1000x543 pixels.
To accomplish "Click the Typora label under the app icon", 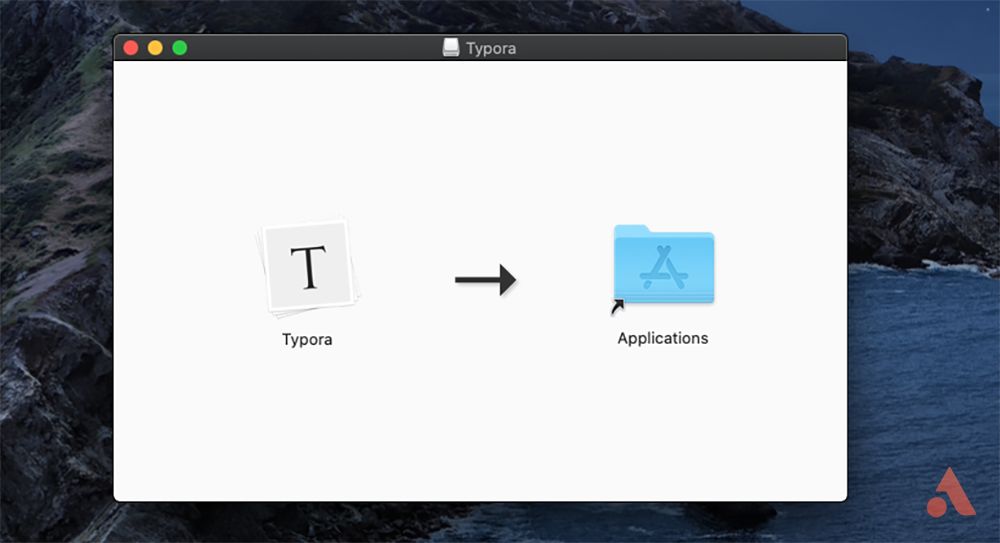I will pos(307,339).
